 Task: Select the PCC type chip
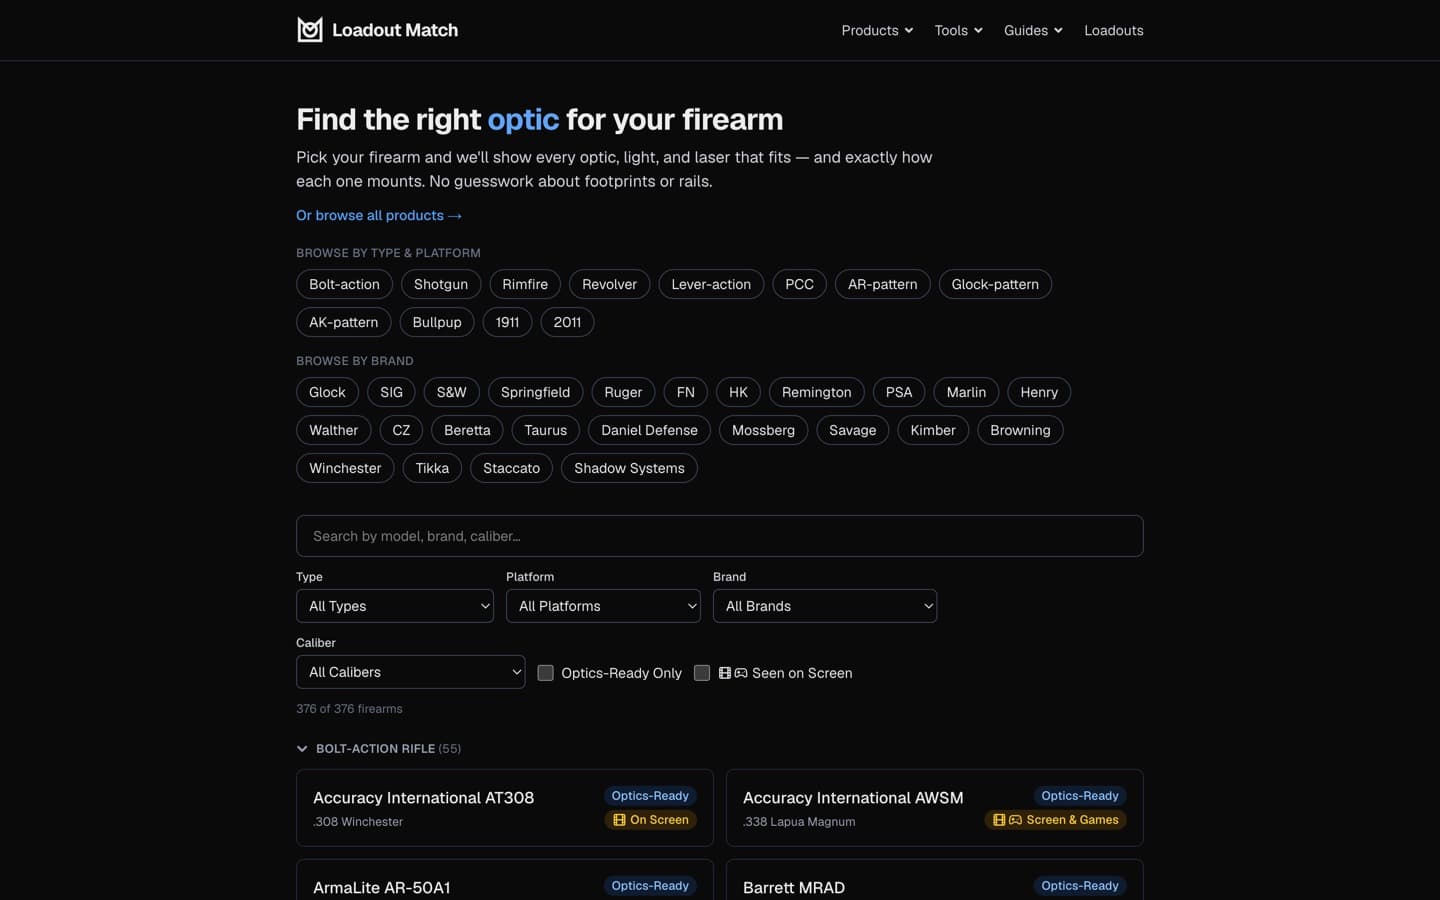[800, 284]
